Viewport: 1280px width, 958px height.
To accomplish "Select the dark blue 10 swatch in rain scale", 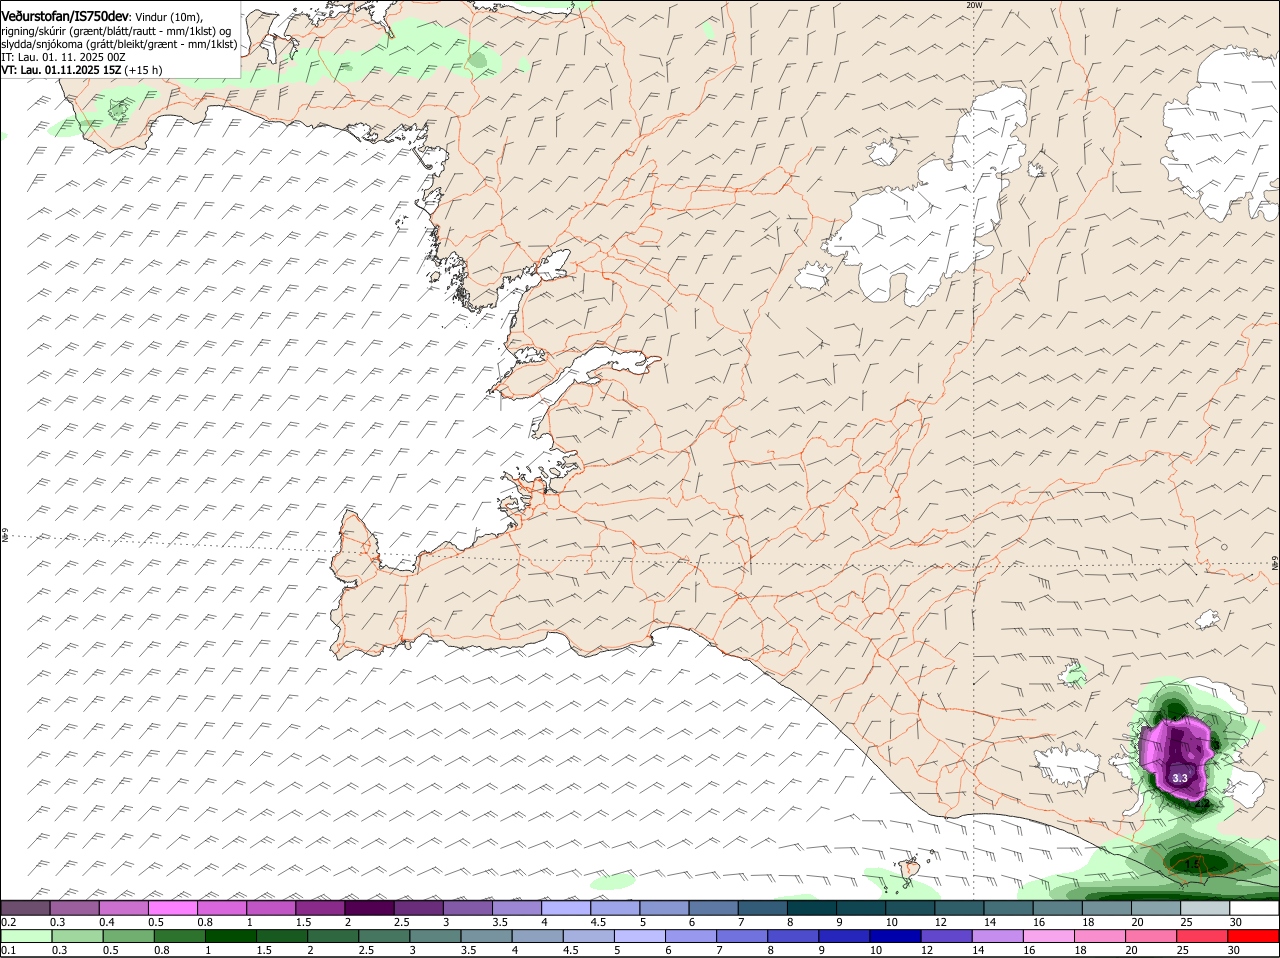I will (x=896, y=936).
